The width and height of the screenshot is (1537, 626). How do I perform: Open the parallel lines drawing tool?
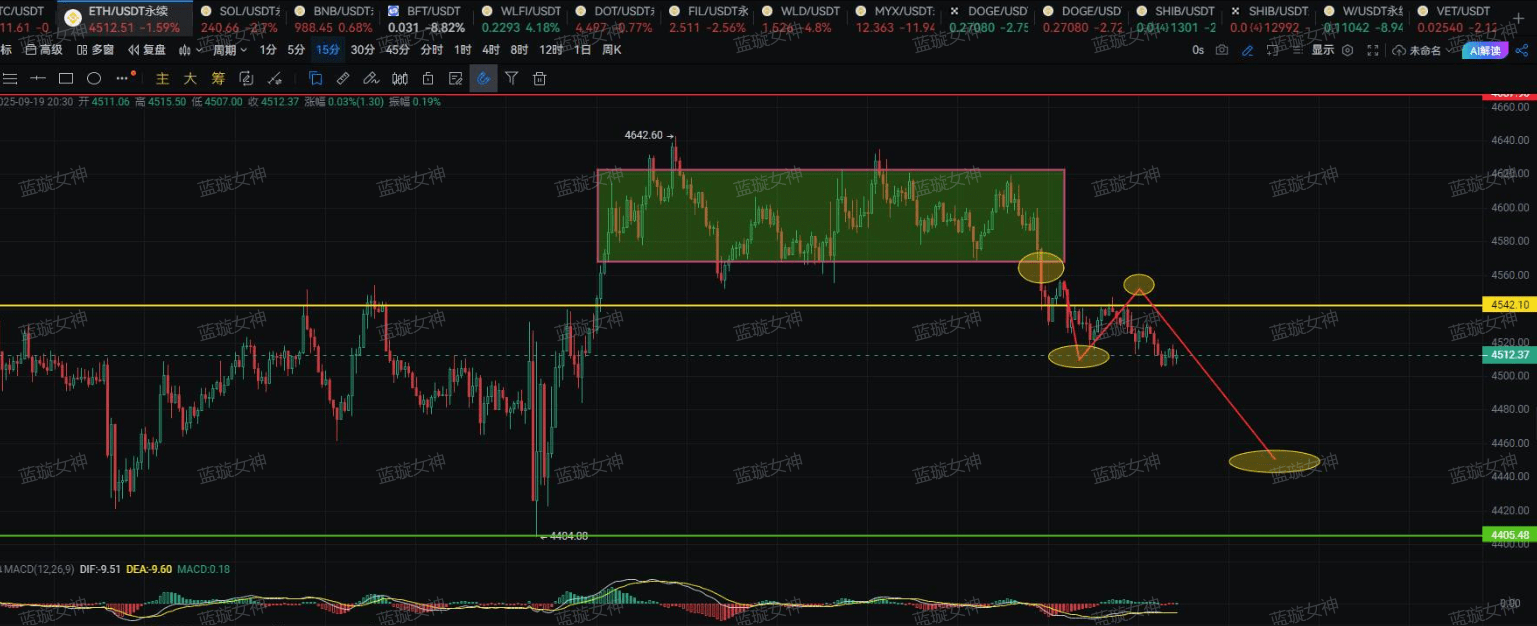[x=9, y=78]
